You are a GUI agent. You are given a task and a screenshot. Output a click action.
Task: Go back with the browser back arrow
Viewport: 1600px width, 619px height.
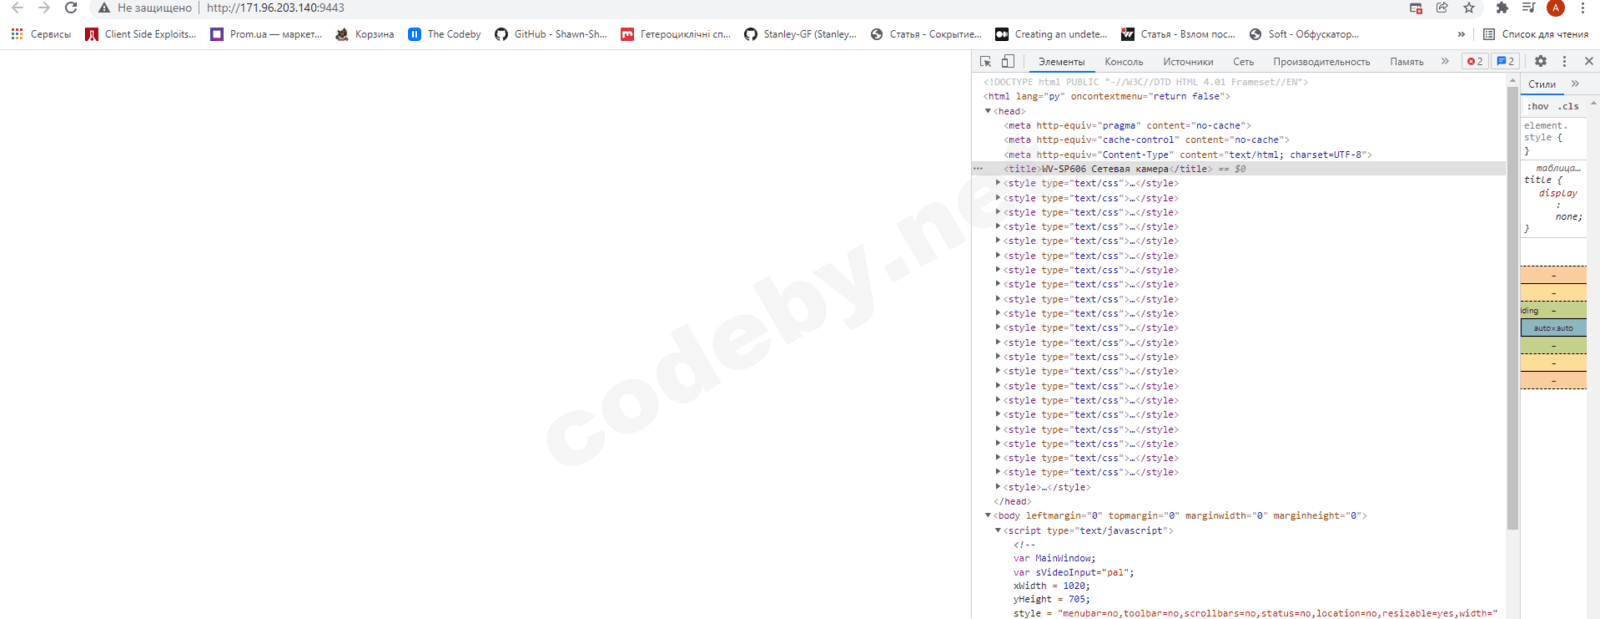[x=17, y=8]
